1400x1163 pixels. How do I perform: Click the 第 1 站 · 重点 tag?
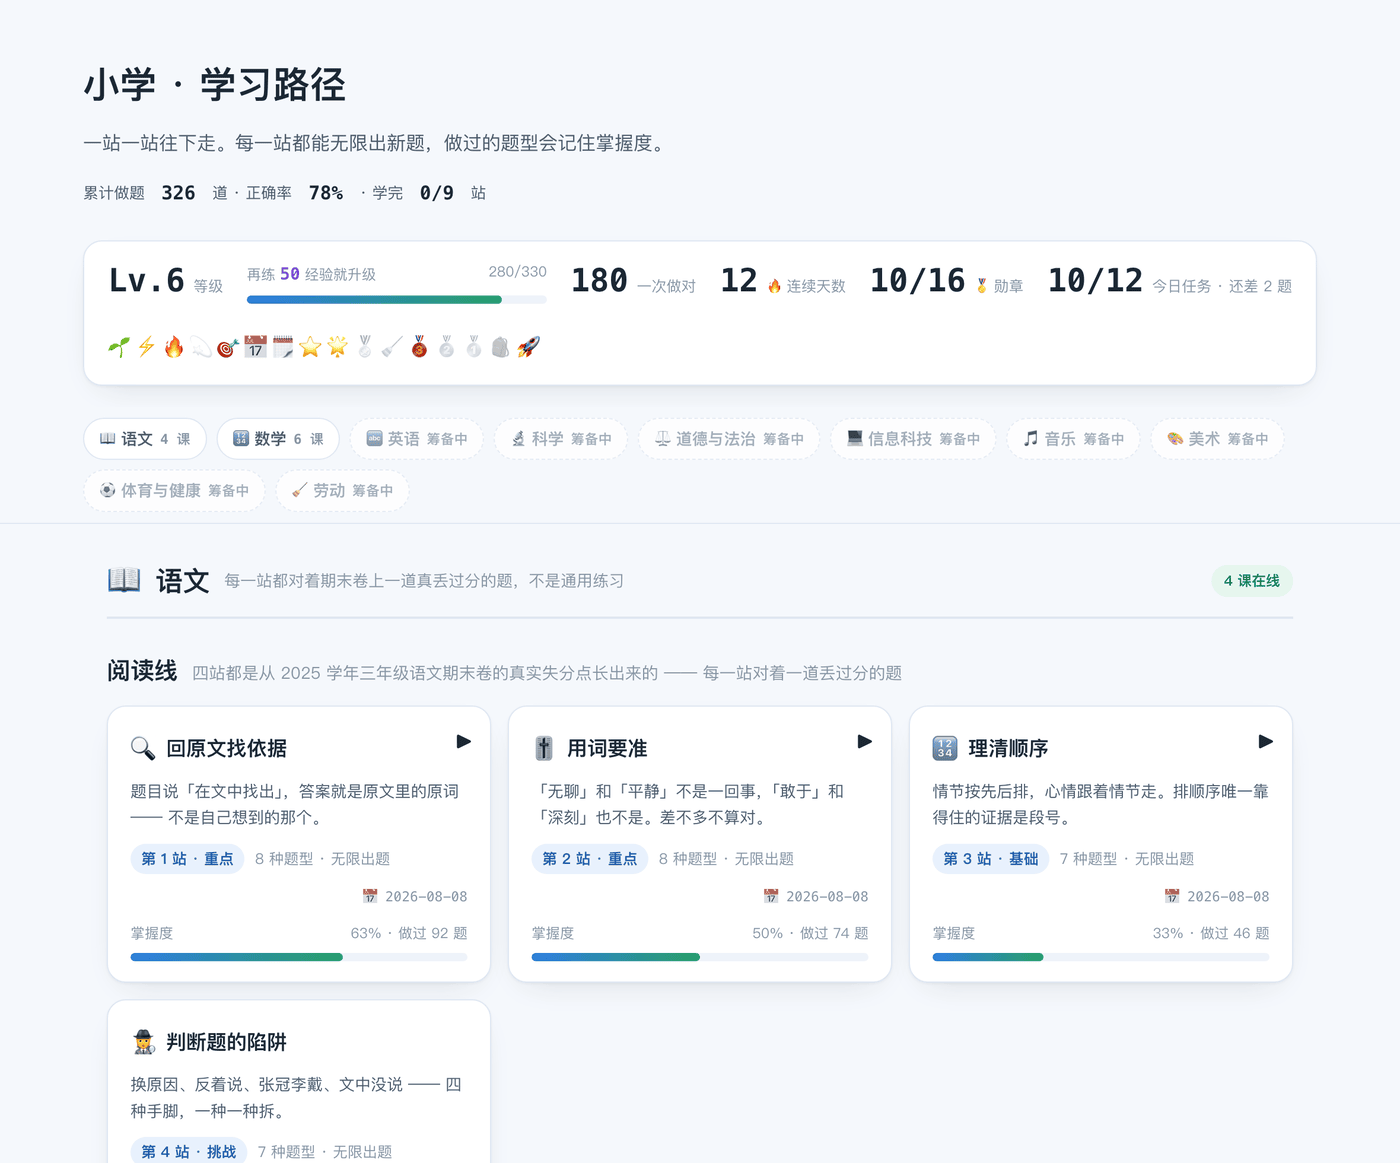pos(187,859)
